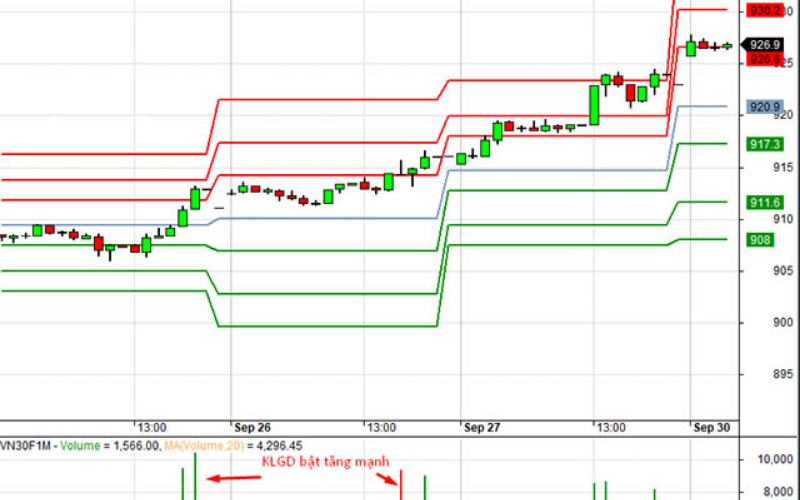Click the 895 price axis label
The height and width of the screenshot is (500, 800).
coord(784,374)
